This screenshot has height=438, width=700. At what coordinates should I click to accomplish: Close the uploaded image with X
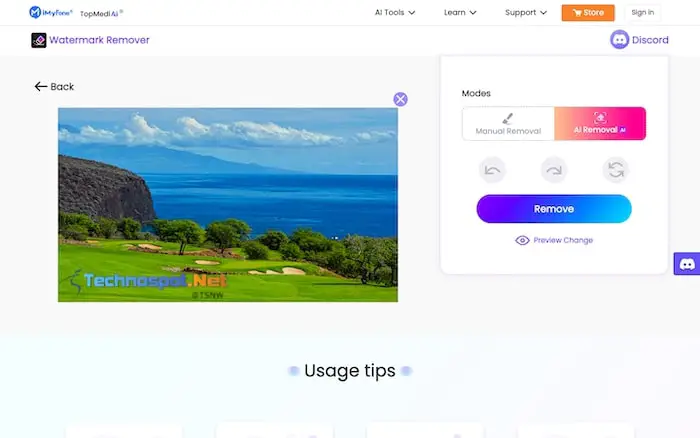[x=400, y=99]
